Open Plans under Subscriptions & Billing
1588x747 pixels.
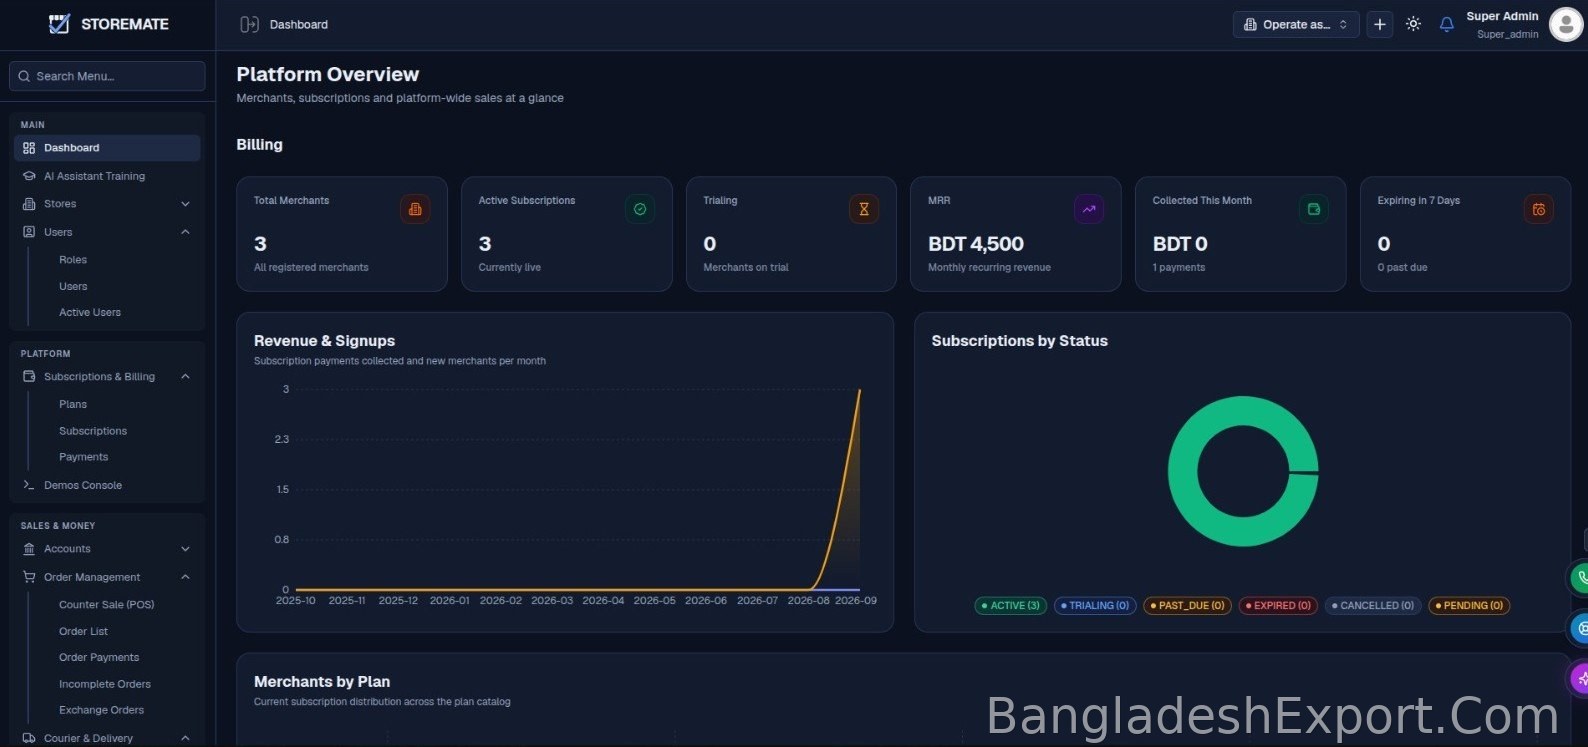(73, 404)
